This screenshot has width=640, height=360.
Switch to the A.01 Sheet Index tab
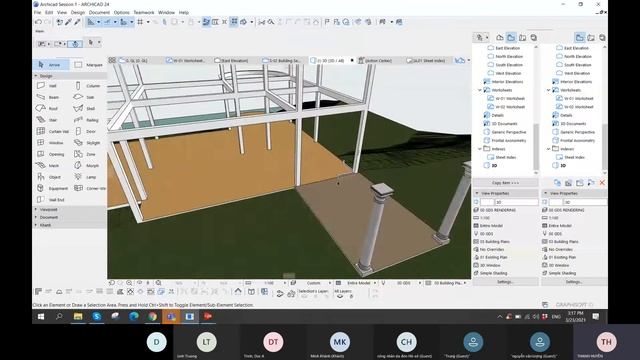coord(426,60)
